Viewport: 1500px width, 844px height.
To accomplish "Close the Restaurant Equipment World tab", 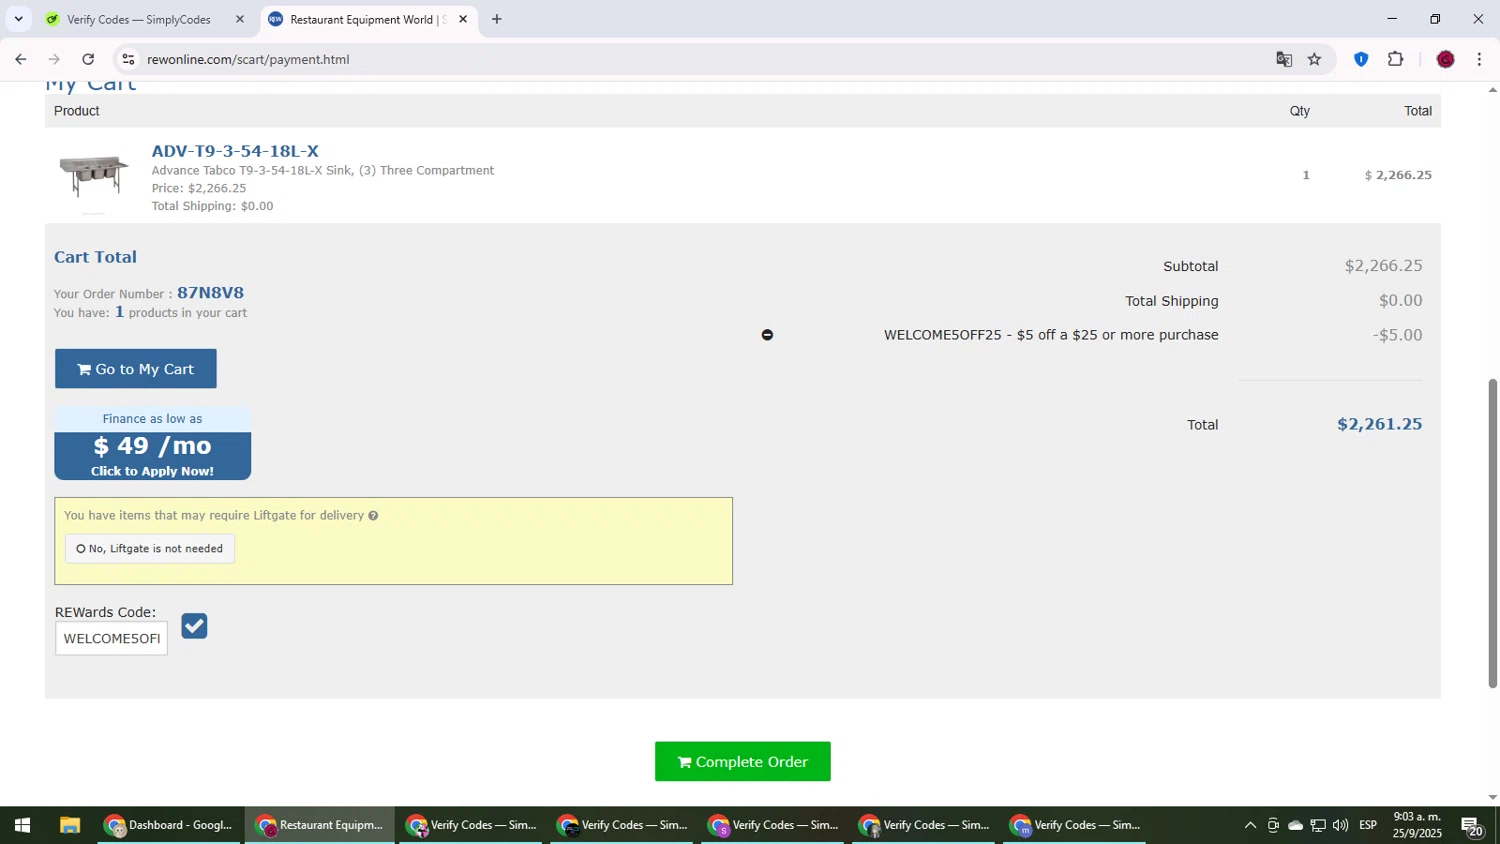I will 463,19.
